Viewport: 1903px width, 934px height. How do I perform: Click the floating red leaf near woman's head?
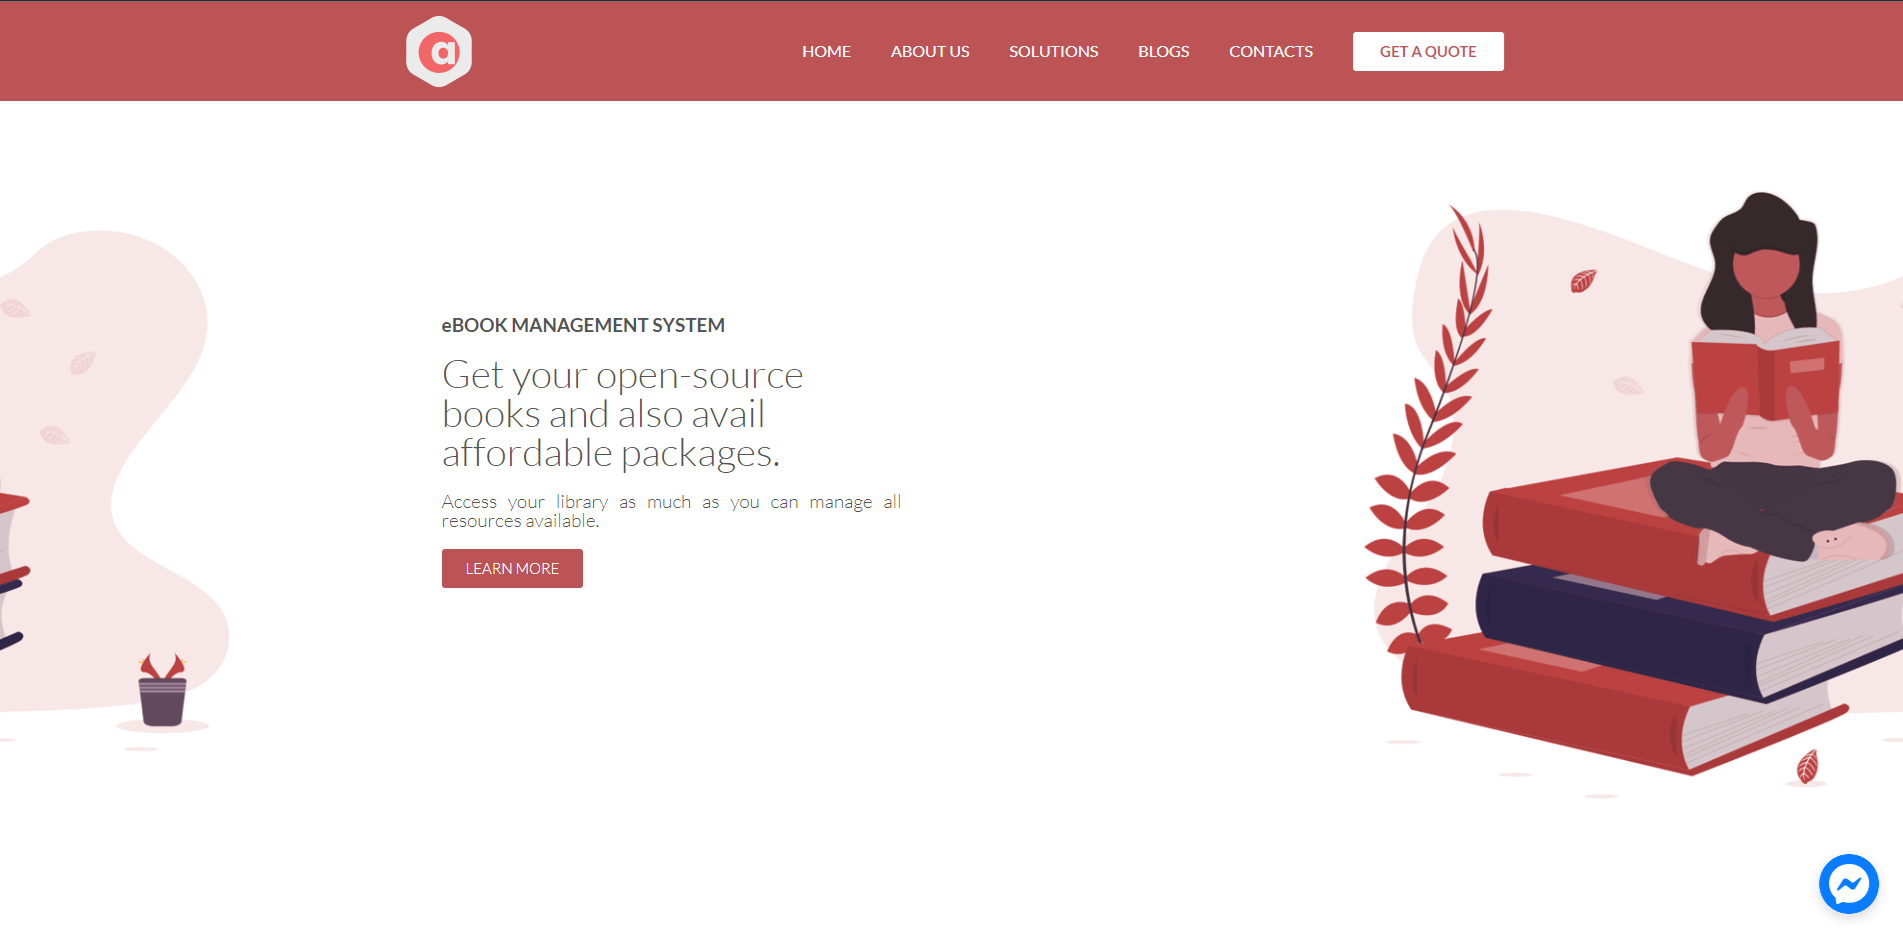point(1582,281)
